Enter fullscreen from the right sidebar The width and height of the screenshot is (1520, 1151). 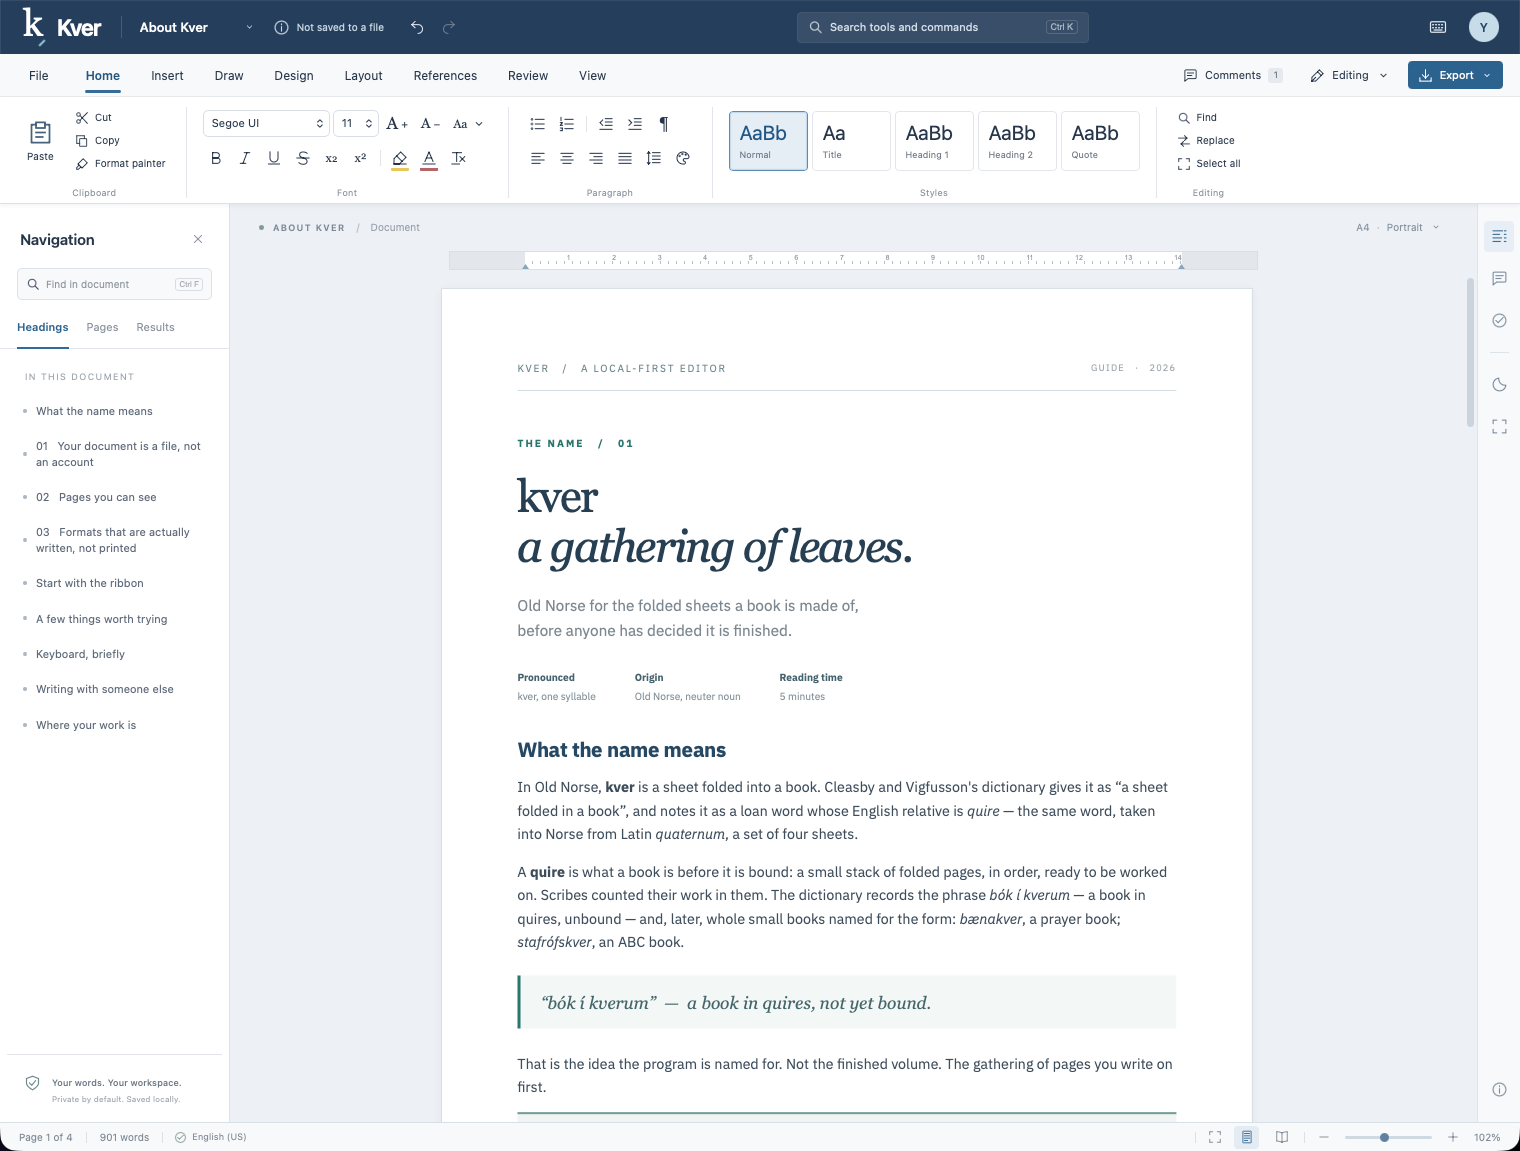coord(1499,427)
